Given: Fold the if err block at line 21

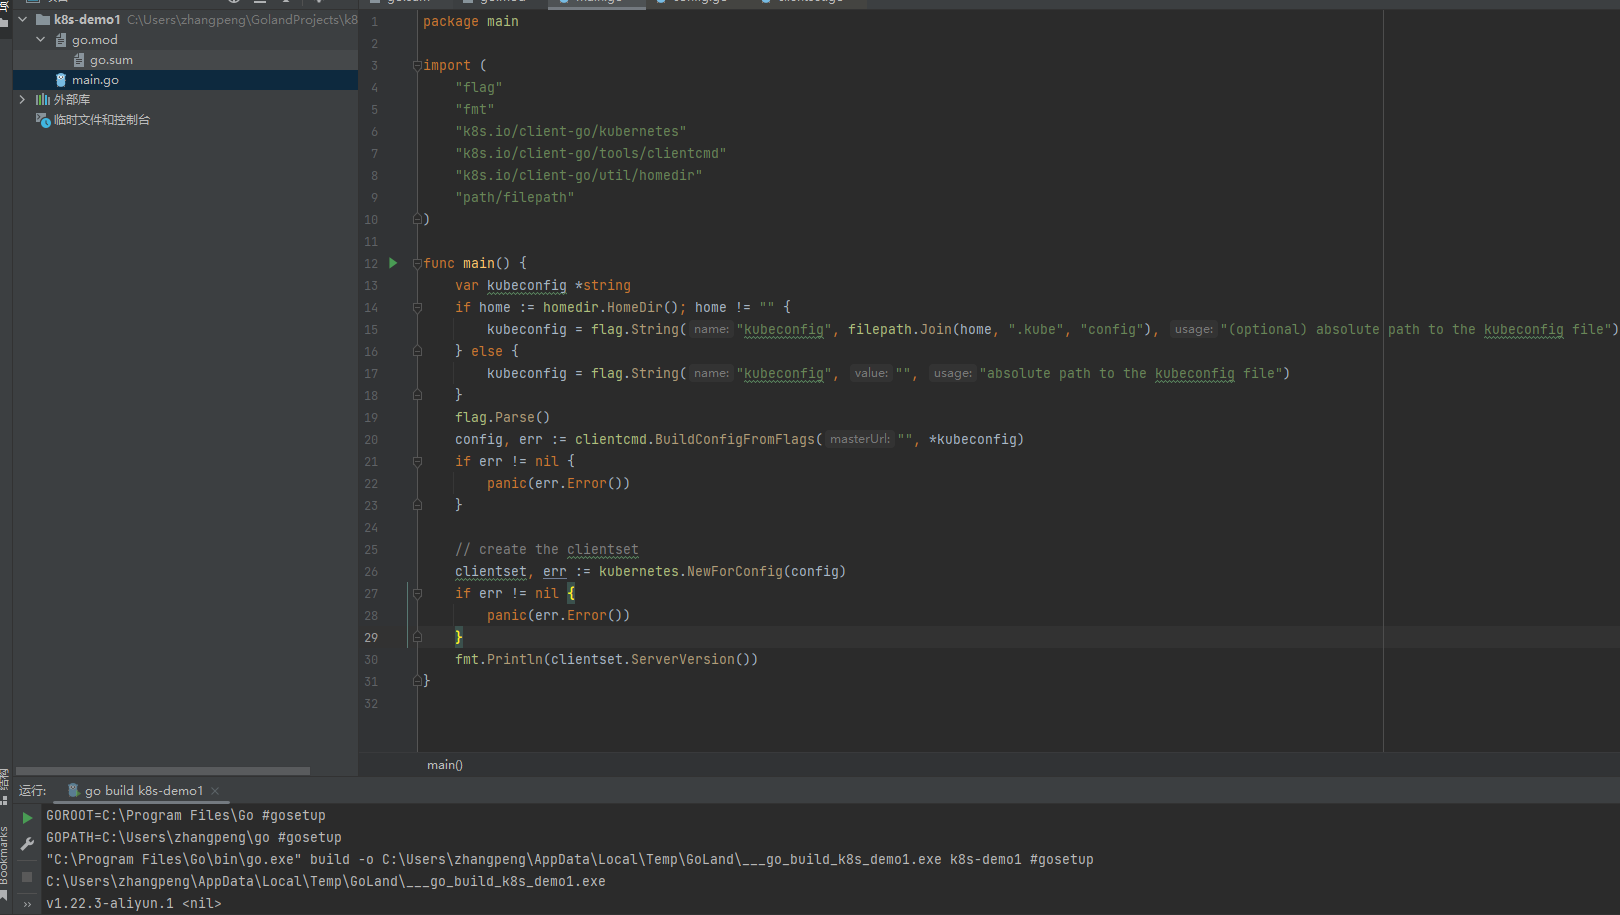Looking at the screenshot, I should pos(417,461).
